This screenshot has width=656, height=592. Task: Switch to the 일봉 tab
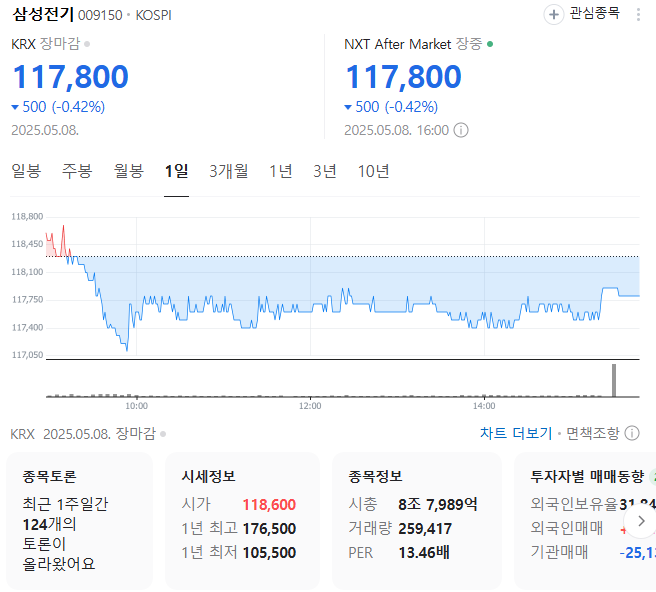(x=26, y=171)
